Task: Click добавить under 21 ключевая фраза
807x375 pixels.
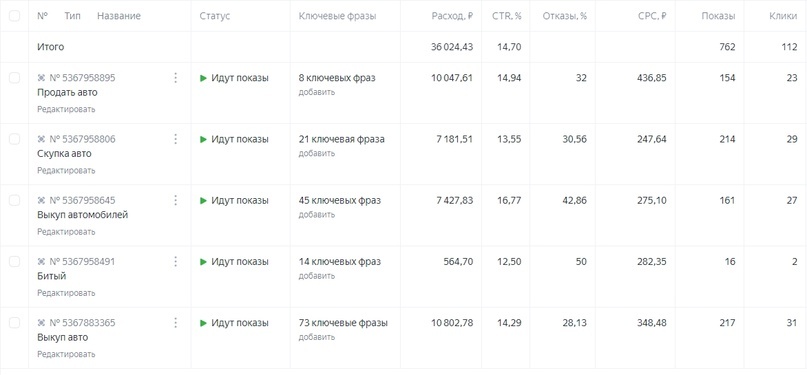Action: coord(317,153)
